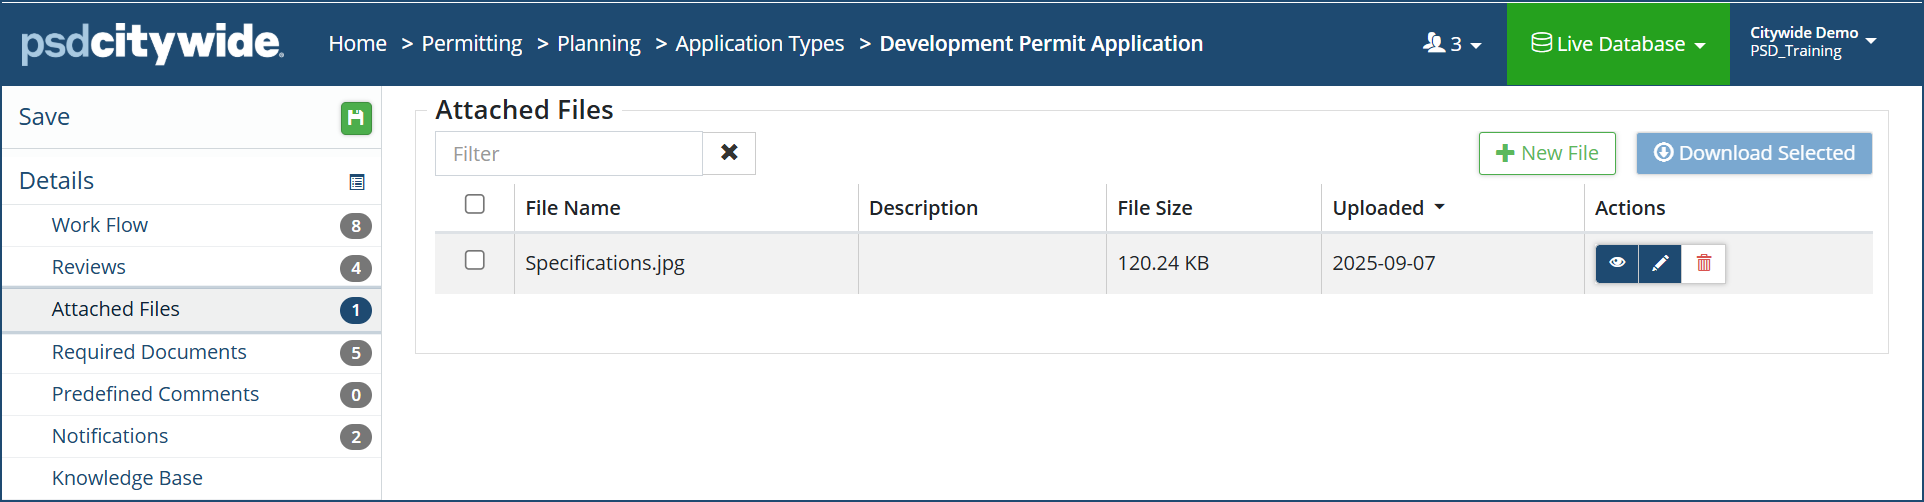Click into the Filter text field
Image resolution: width=1924 pixels, height=502 pixels.
tap(568, 154)
